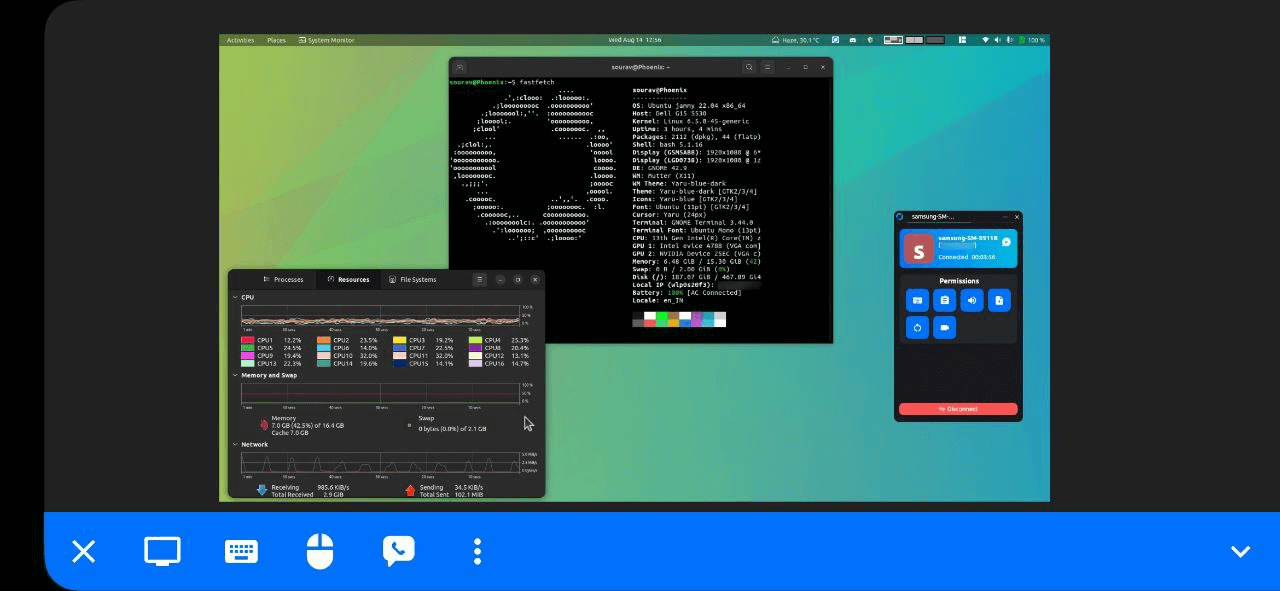Collapse the Memory and Swap section
1280x591 pixels.
[x=234, y=375]
